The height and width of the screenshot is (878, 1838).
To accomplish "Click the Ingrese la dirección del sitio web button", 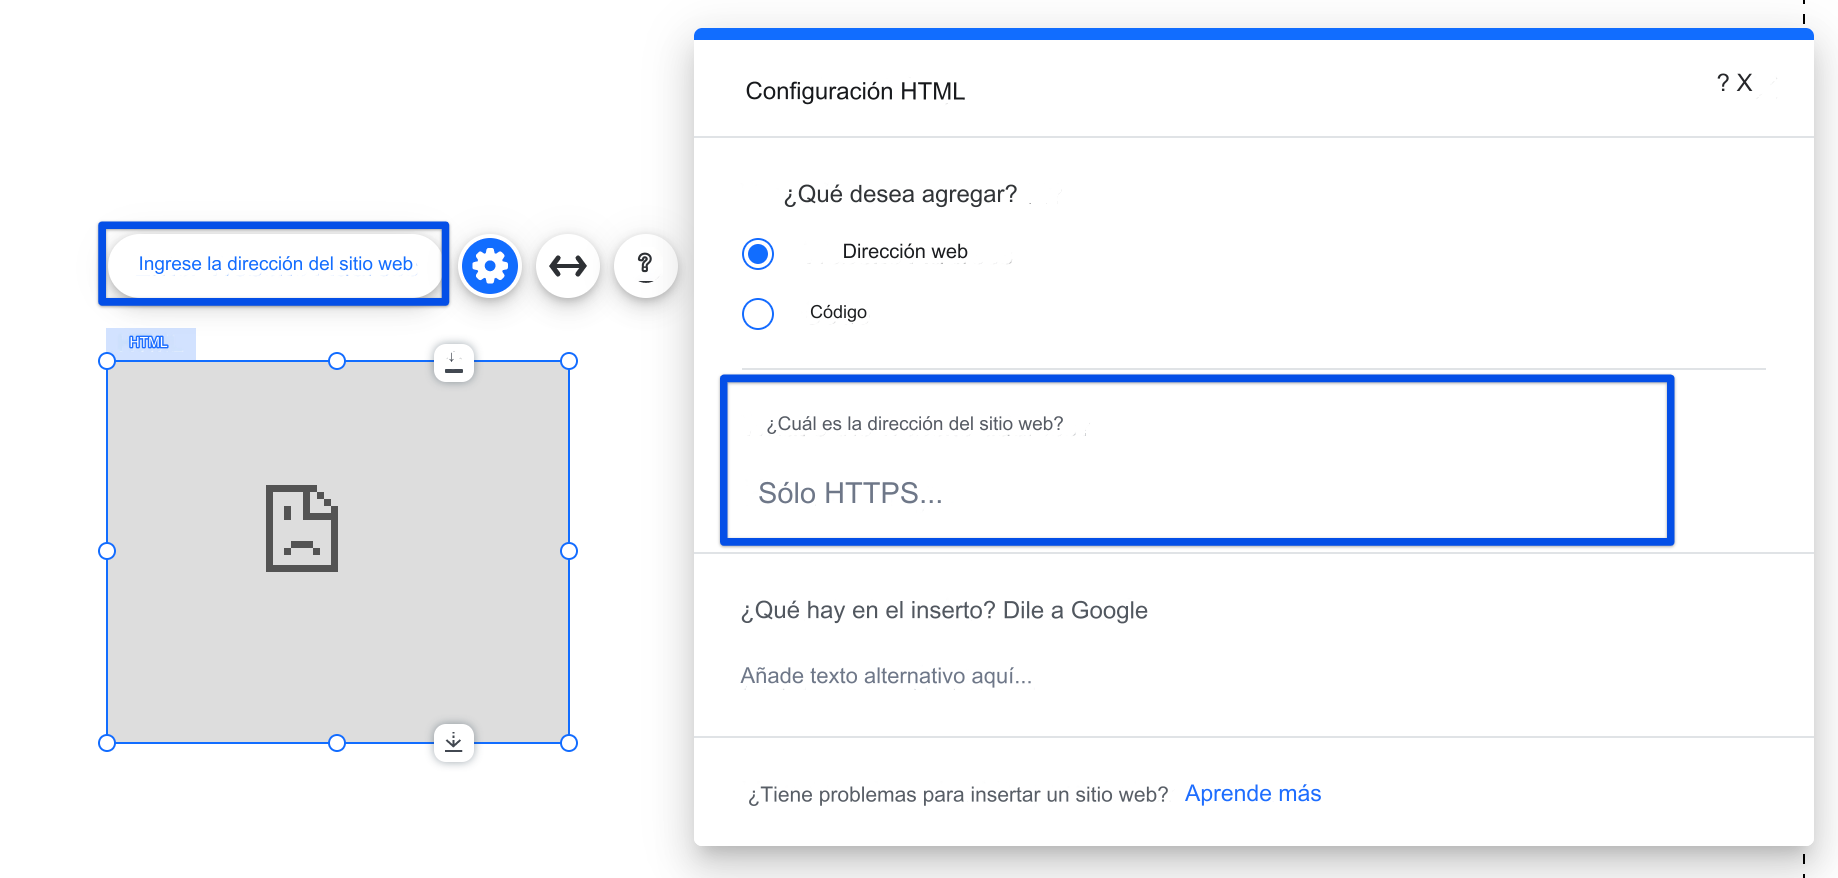I will (x=275, y=264).
